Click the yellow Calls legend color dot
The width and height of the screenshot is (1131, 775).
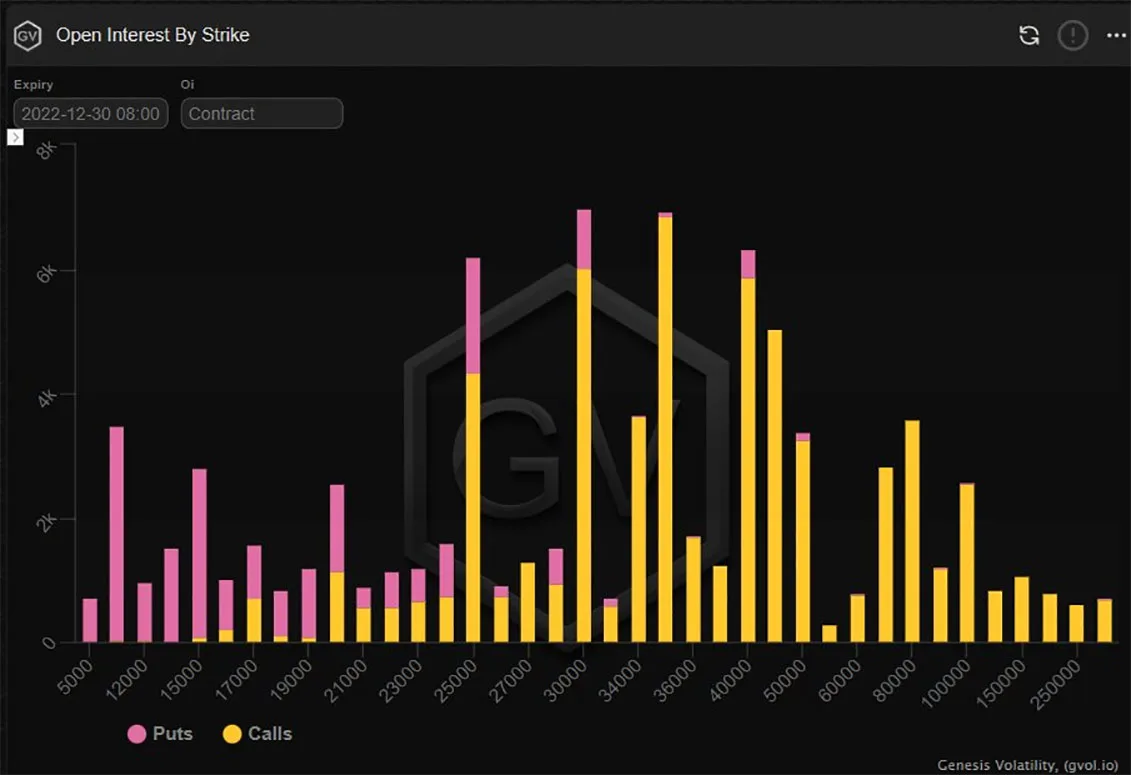232,734
